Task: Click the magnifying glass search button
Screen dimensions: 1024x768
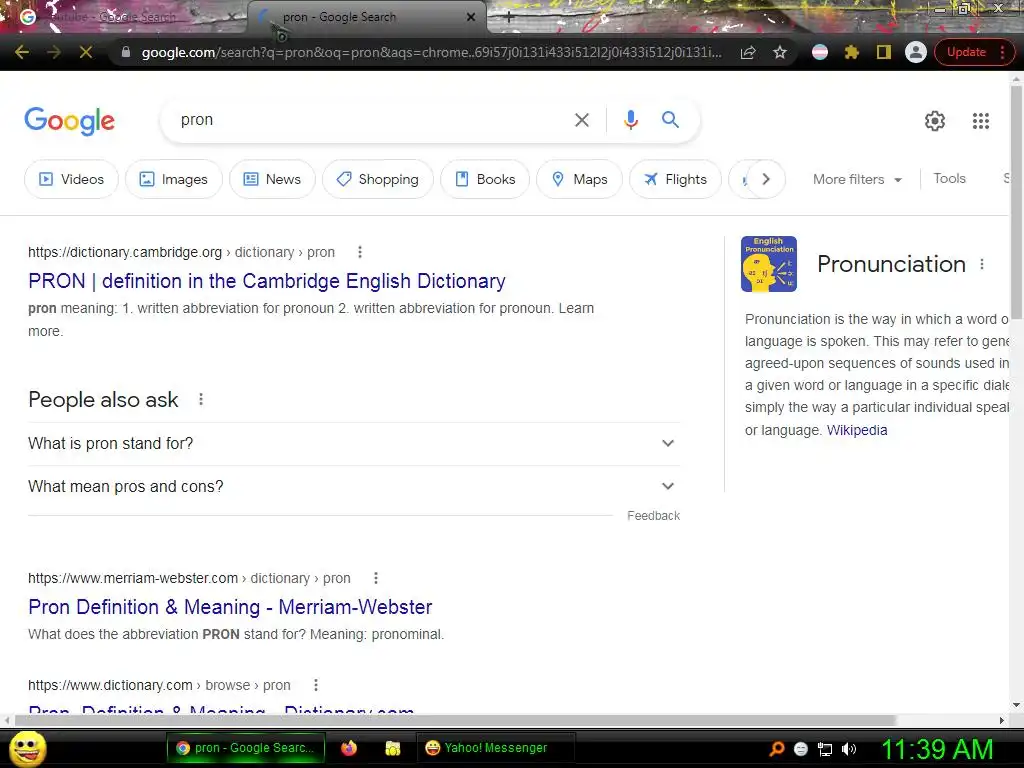Action: click(670, 120)
